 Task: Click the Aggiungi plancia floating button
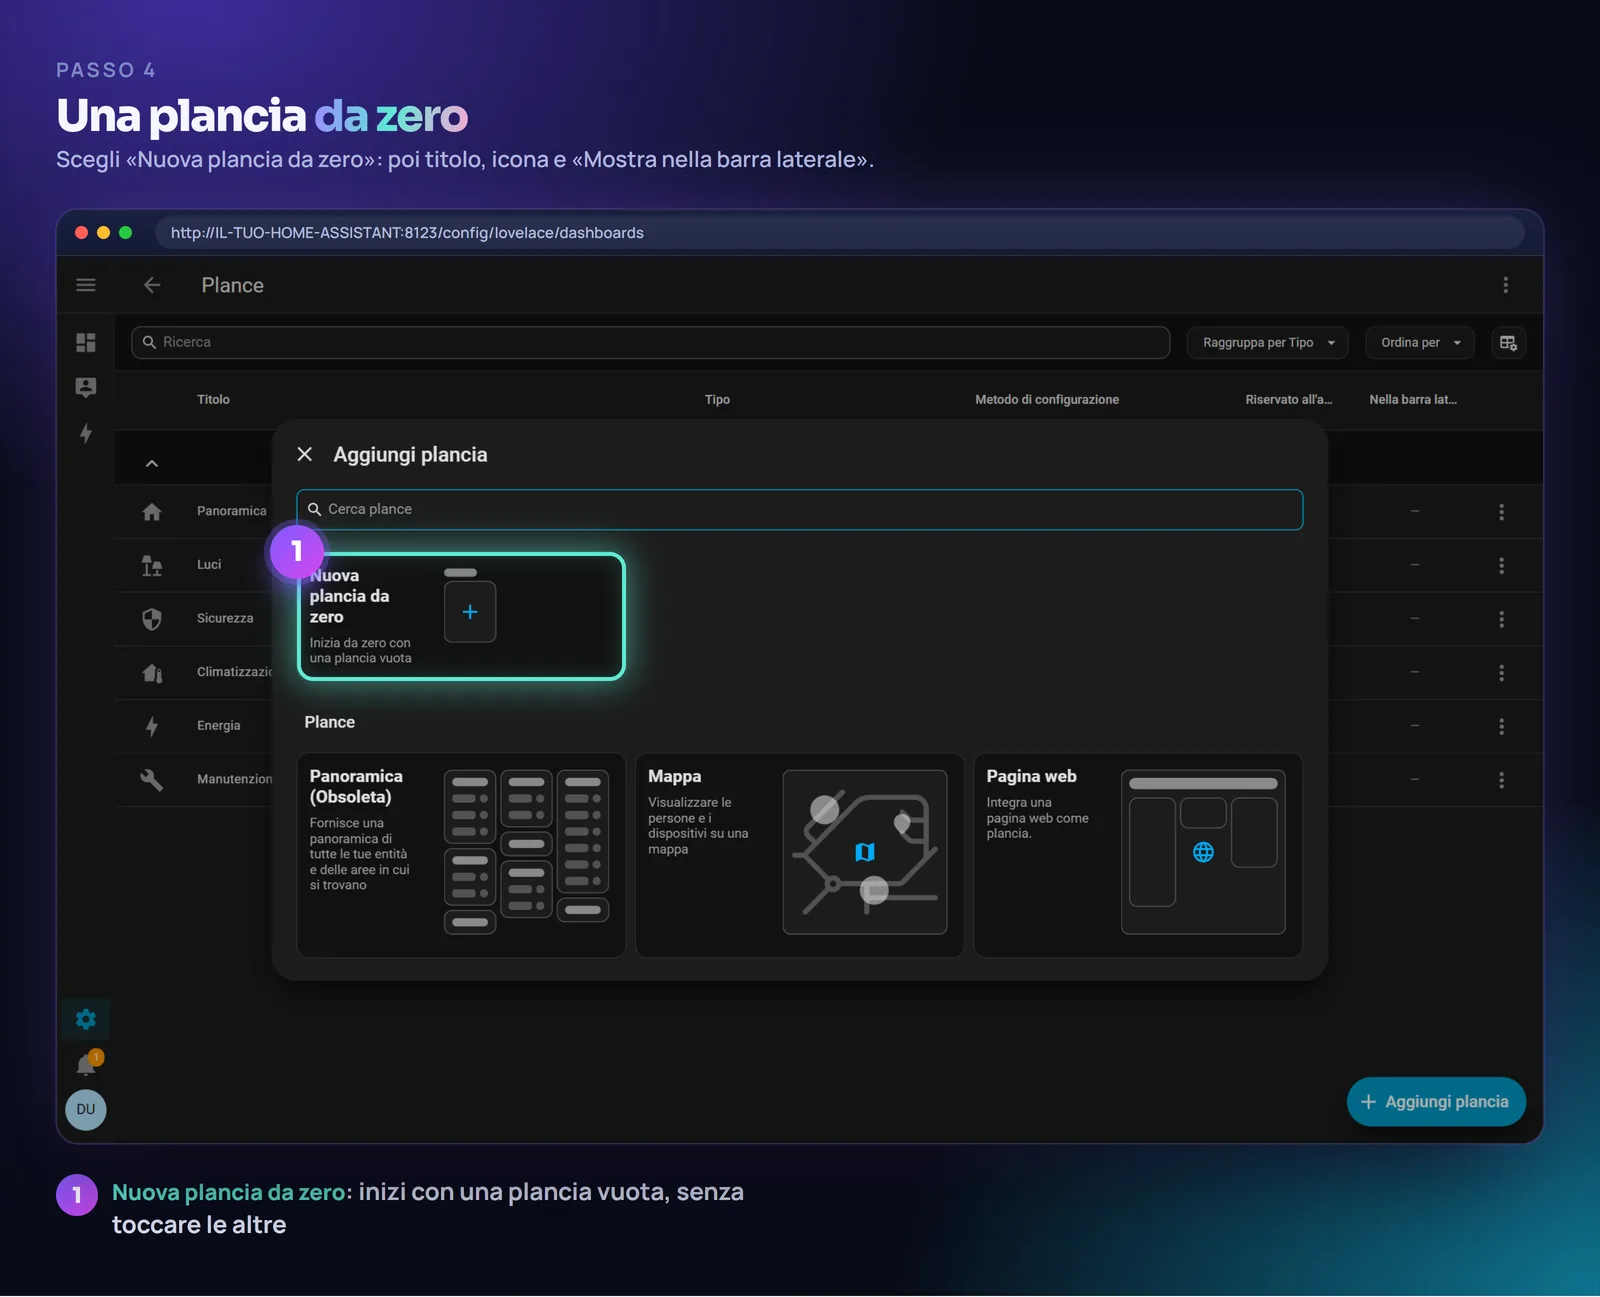click(1436, 1101)
